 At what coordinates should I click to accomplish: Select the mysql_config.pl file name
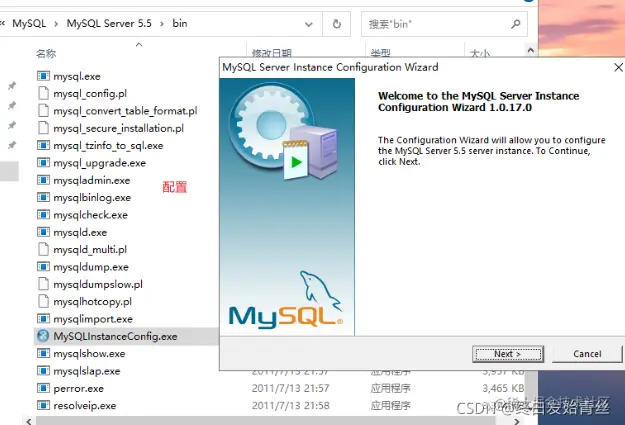tap(90, 94)
